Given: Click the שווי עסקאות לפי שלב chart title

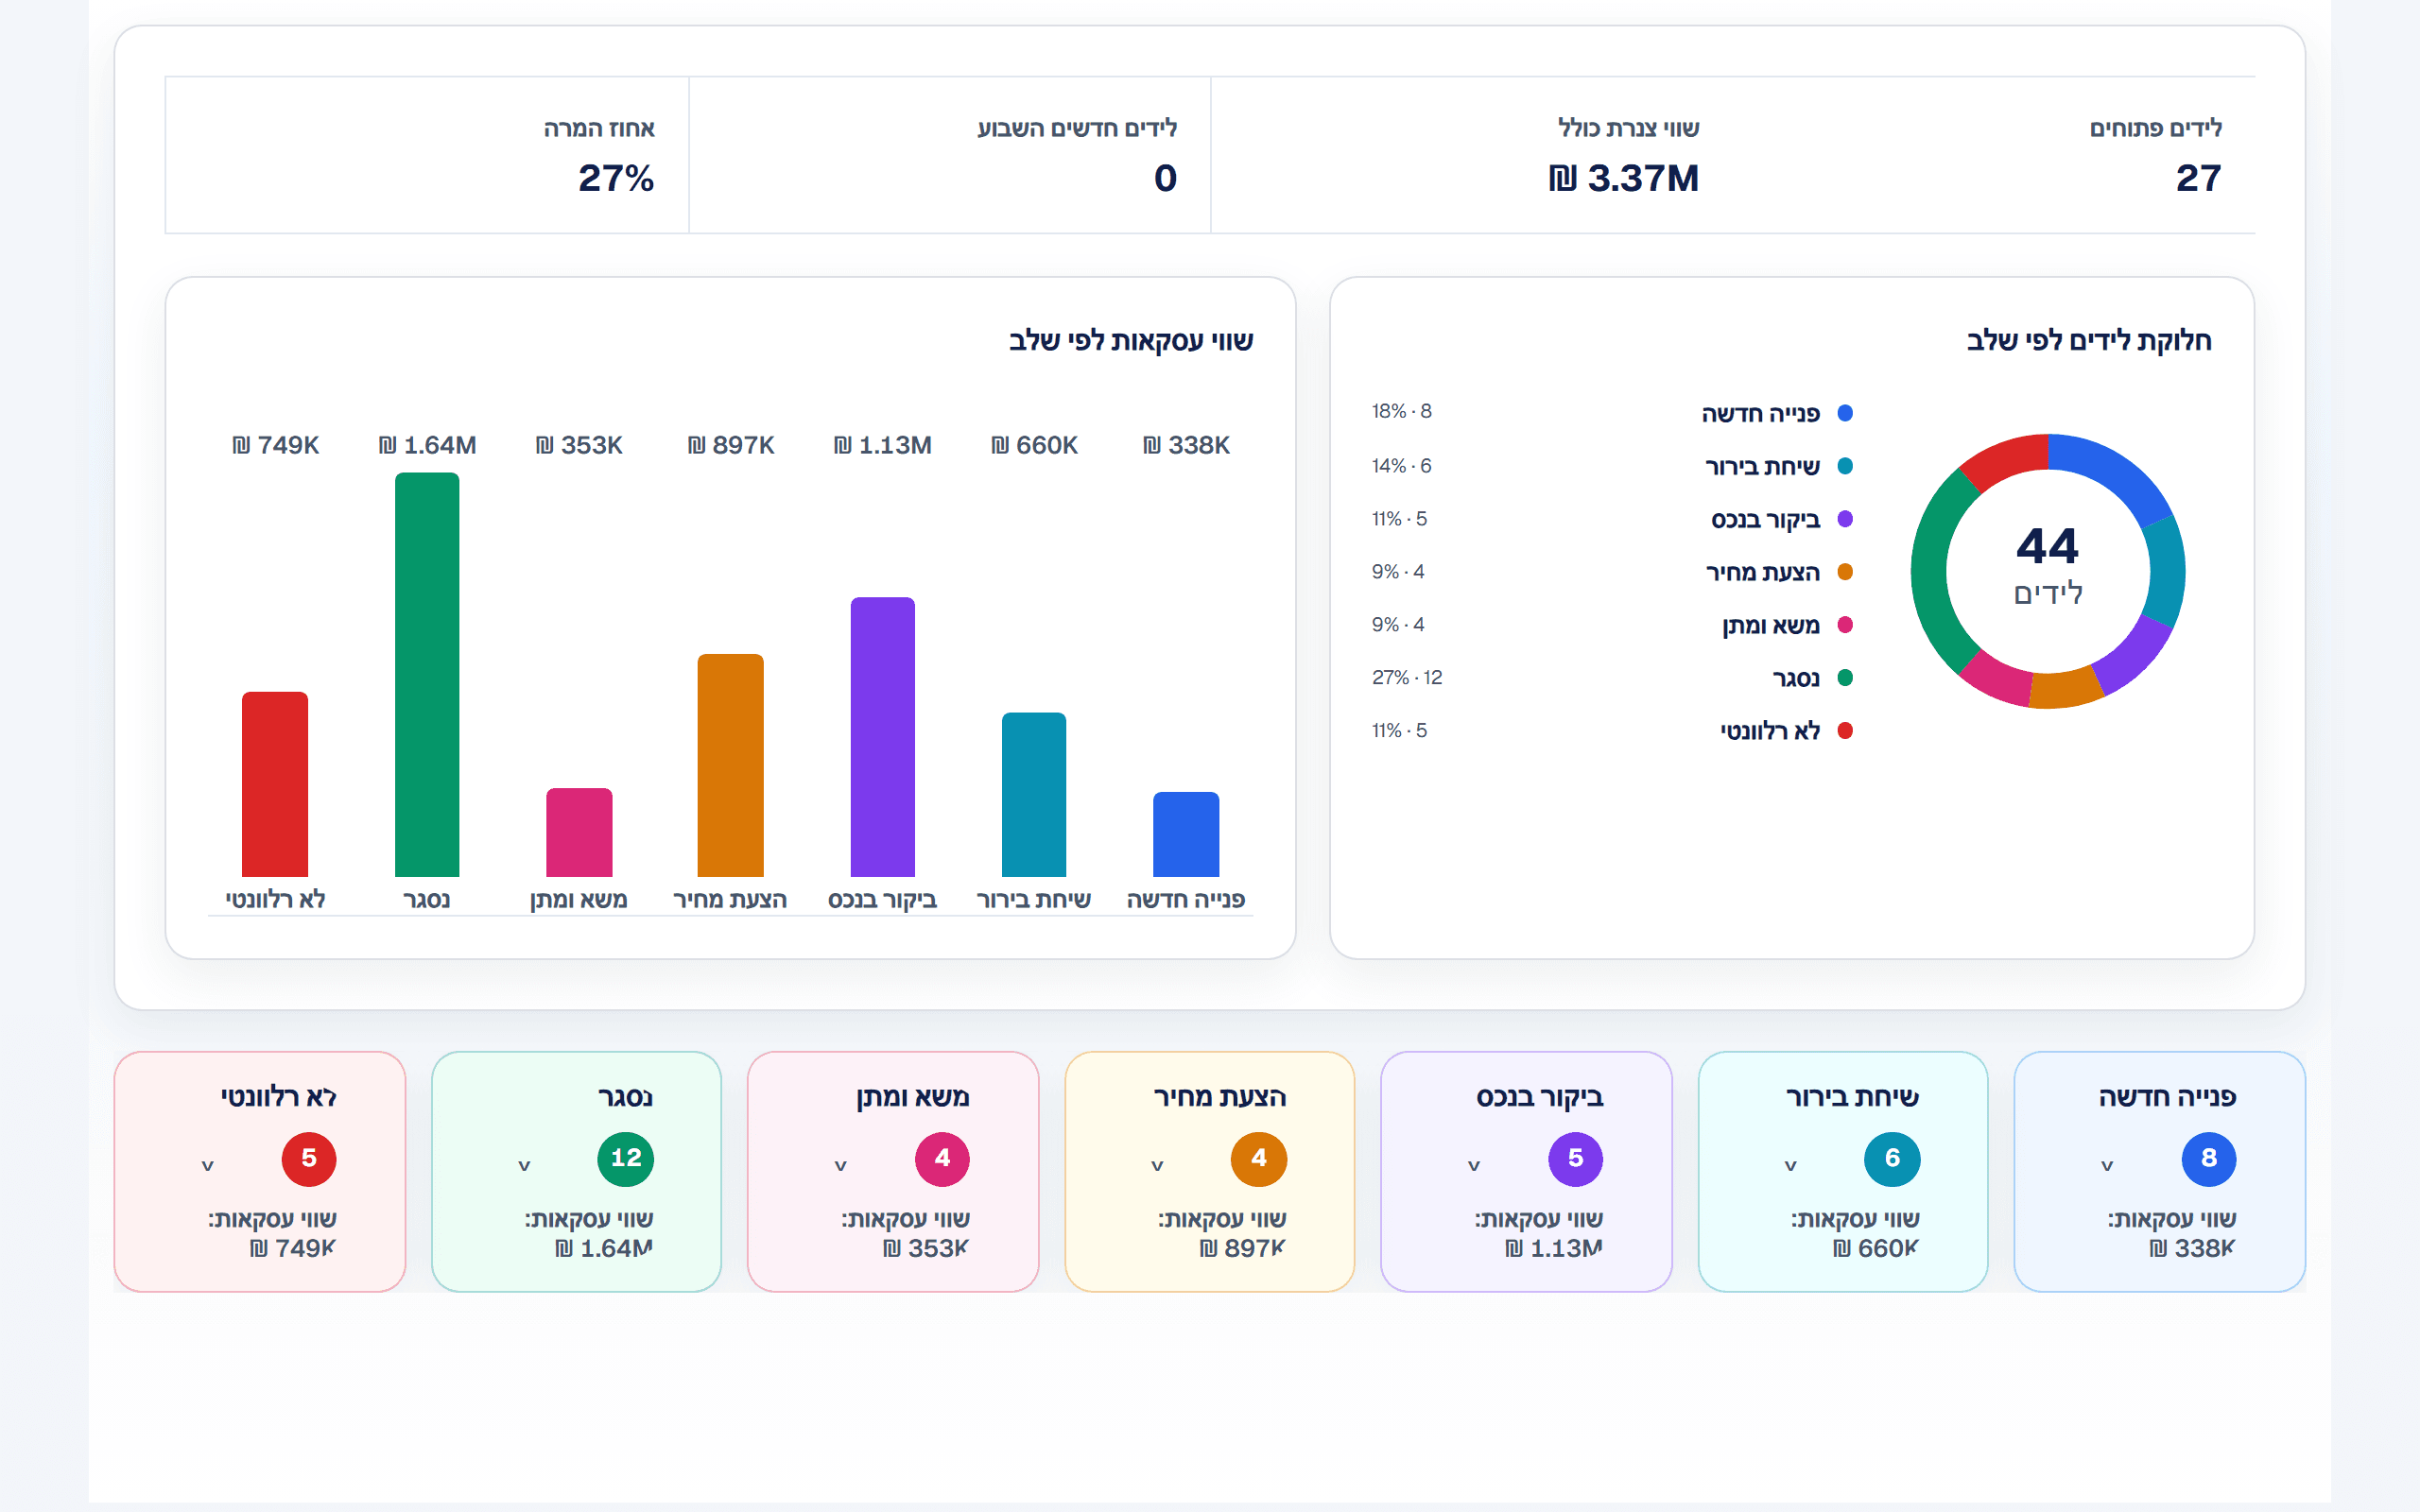Looking at the screenshot, I should (x=1131, y=341).
